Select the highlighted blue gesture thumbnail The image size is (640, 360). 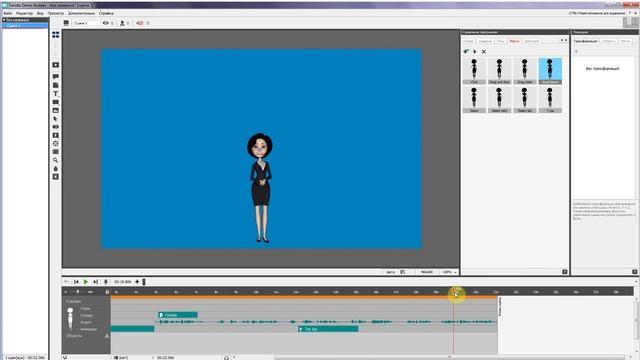click(x=550, y=71)
